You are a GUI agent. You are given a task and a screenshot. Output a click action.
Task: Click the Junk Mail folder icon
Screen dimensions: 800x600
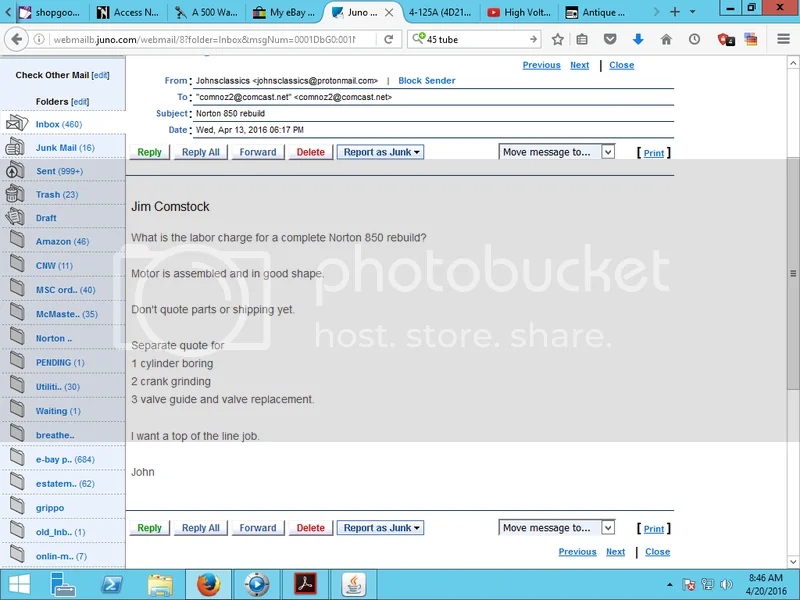coord(16,148)
